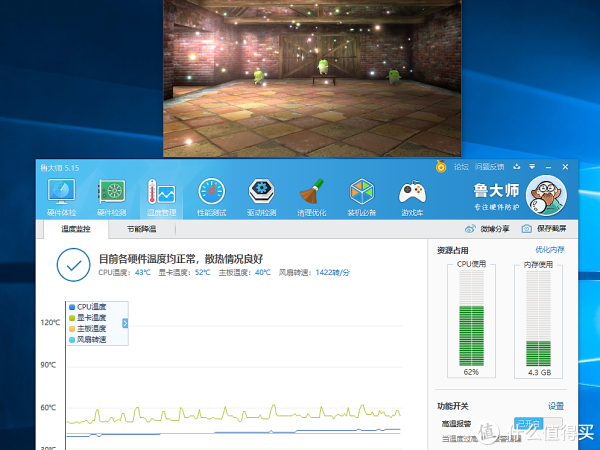This screenshot has height=450, width=600.
Task: Open the title bar dropdown menu arrow
Action: [532, 166]
